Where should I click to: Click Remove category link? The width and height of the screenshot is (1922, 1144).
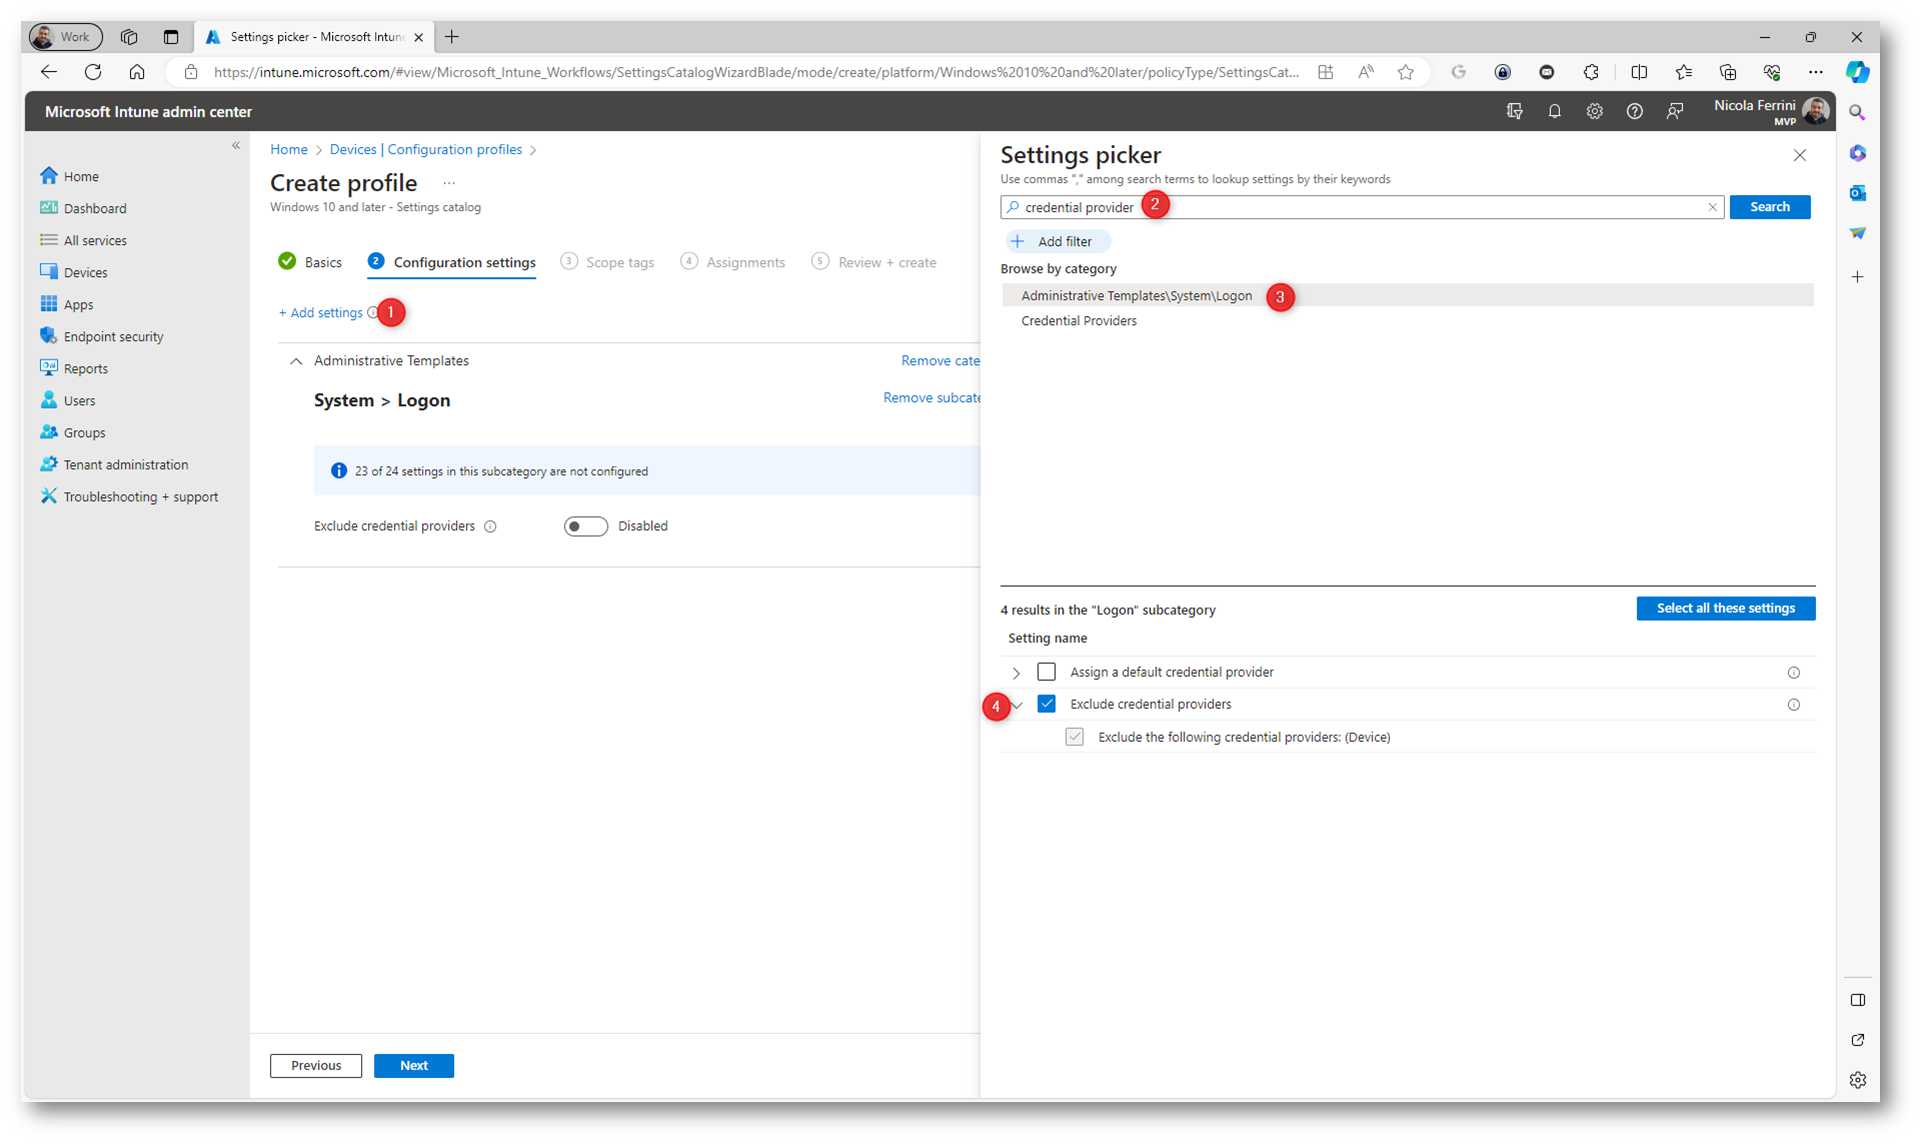[940, 361]
